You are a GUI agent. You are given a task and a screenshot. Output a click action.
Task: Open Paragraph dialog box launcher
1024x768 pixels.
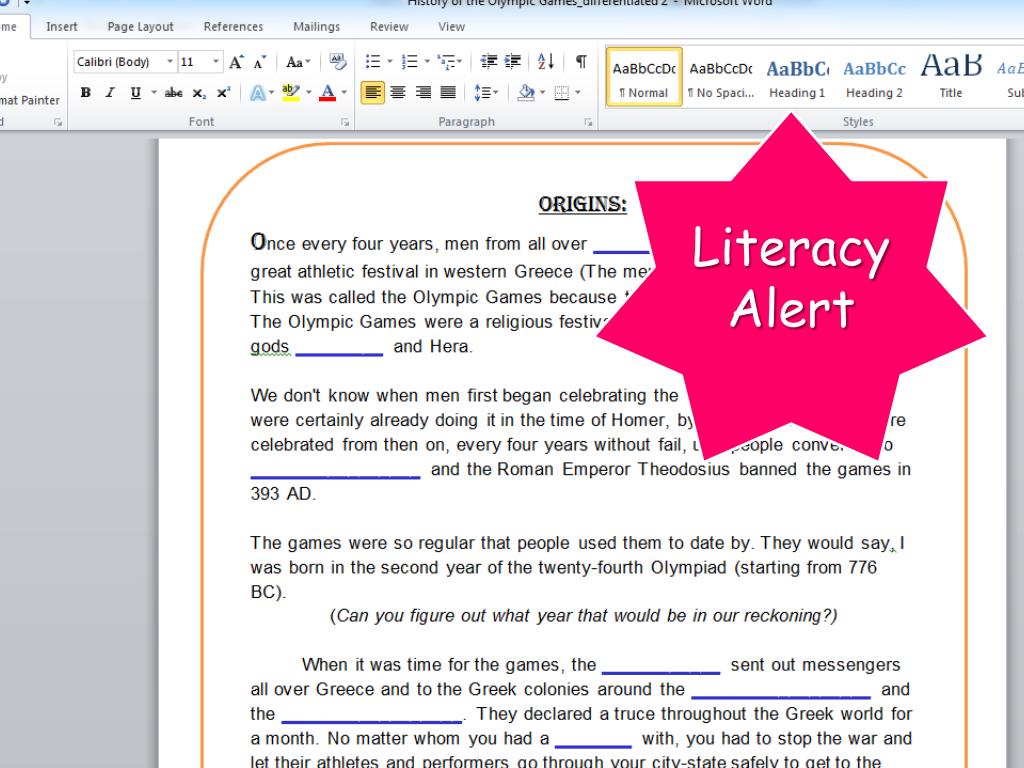[588, 122]
